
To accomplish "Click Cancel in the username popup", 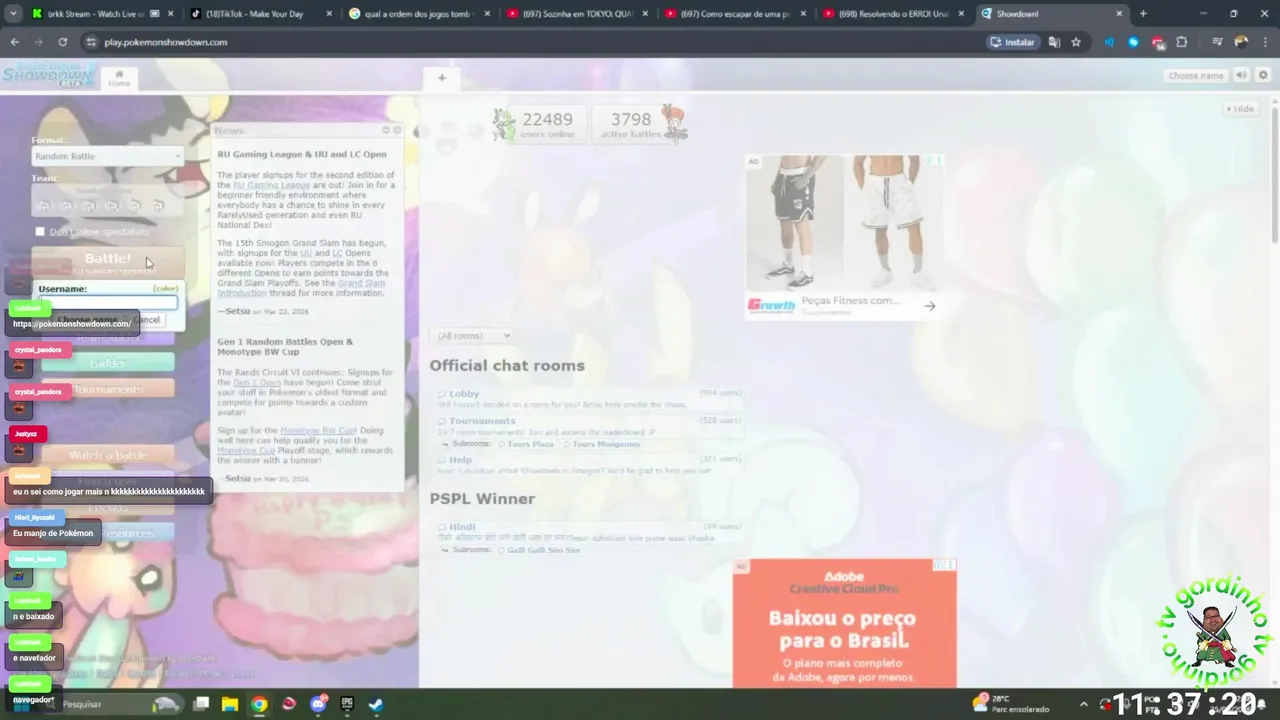I will [146, 320].
